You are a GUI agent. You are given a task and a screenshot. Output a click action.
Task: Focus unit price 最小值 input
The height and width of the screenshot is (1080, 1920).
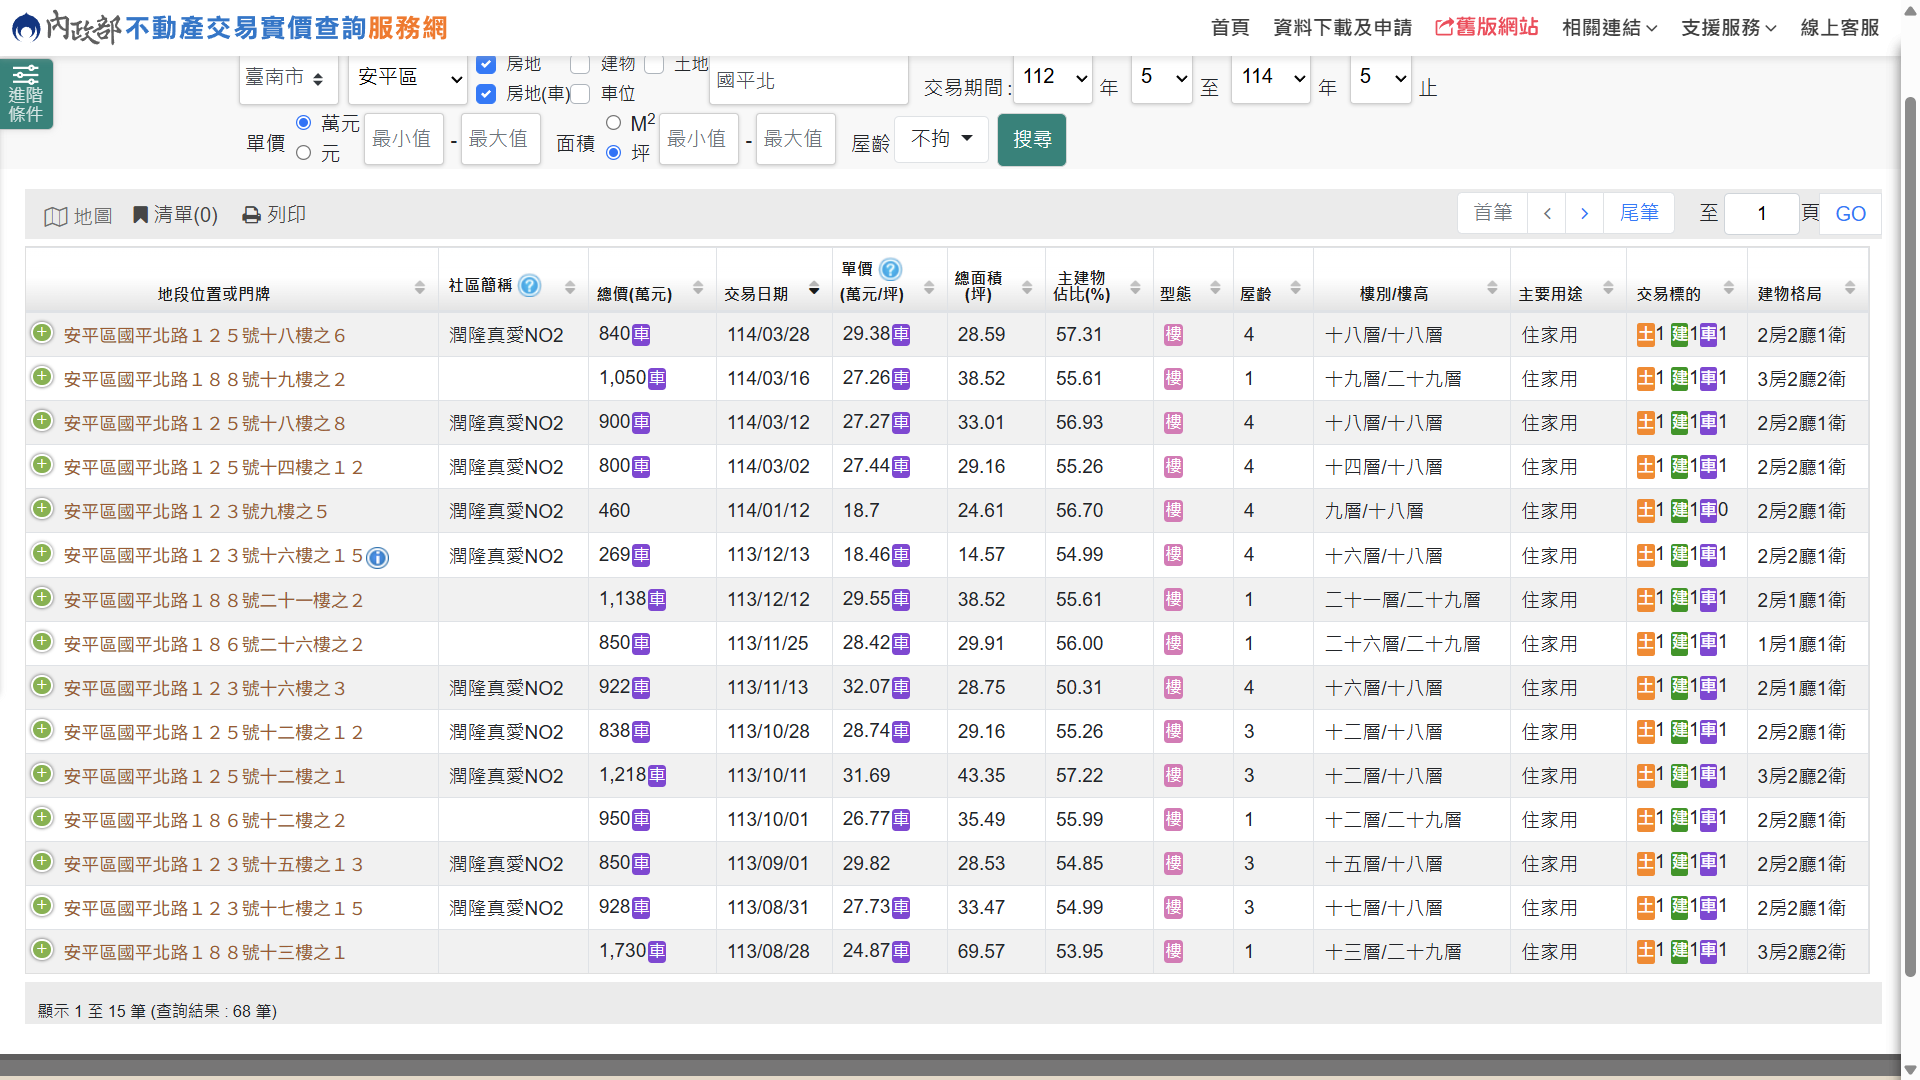coord(403,139)
